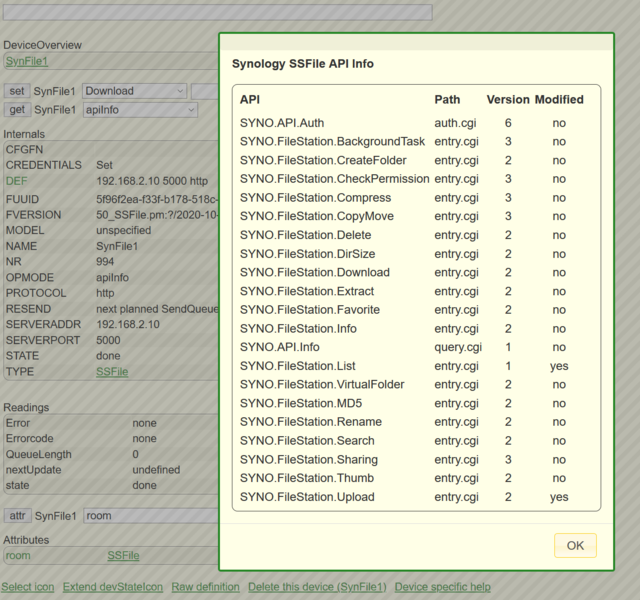Click the query.cgi path cell
The height and width of the screenshot is (600, 640).
(x=458, y=347)
